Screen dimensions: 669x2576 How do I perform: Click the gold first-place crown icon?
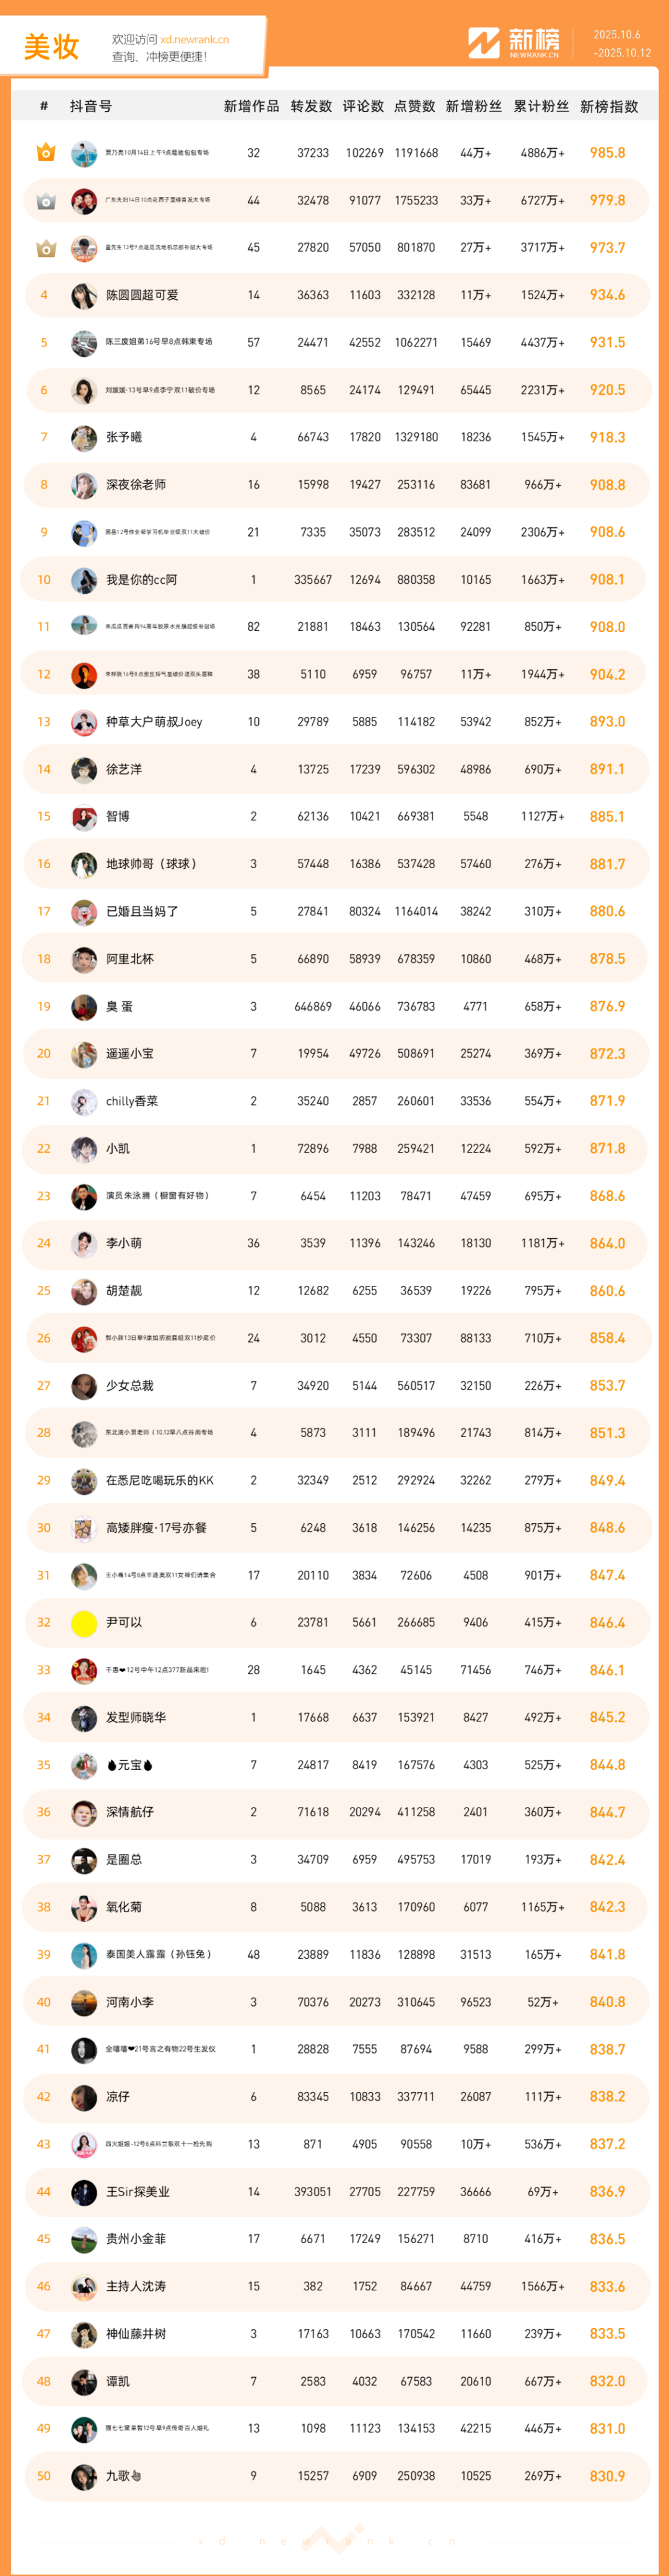[45, 153]
